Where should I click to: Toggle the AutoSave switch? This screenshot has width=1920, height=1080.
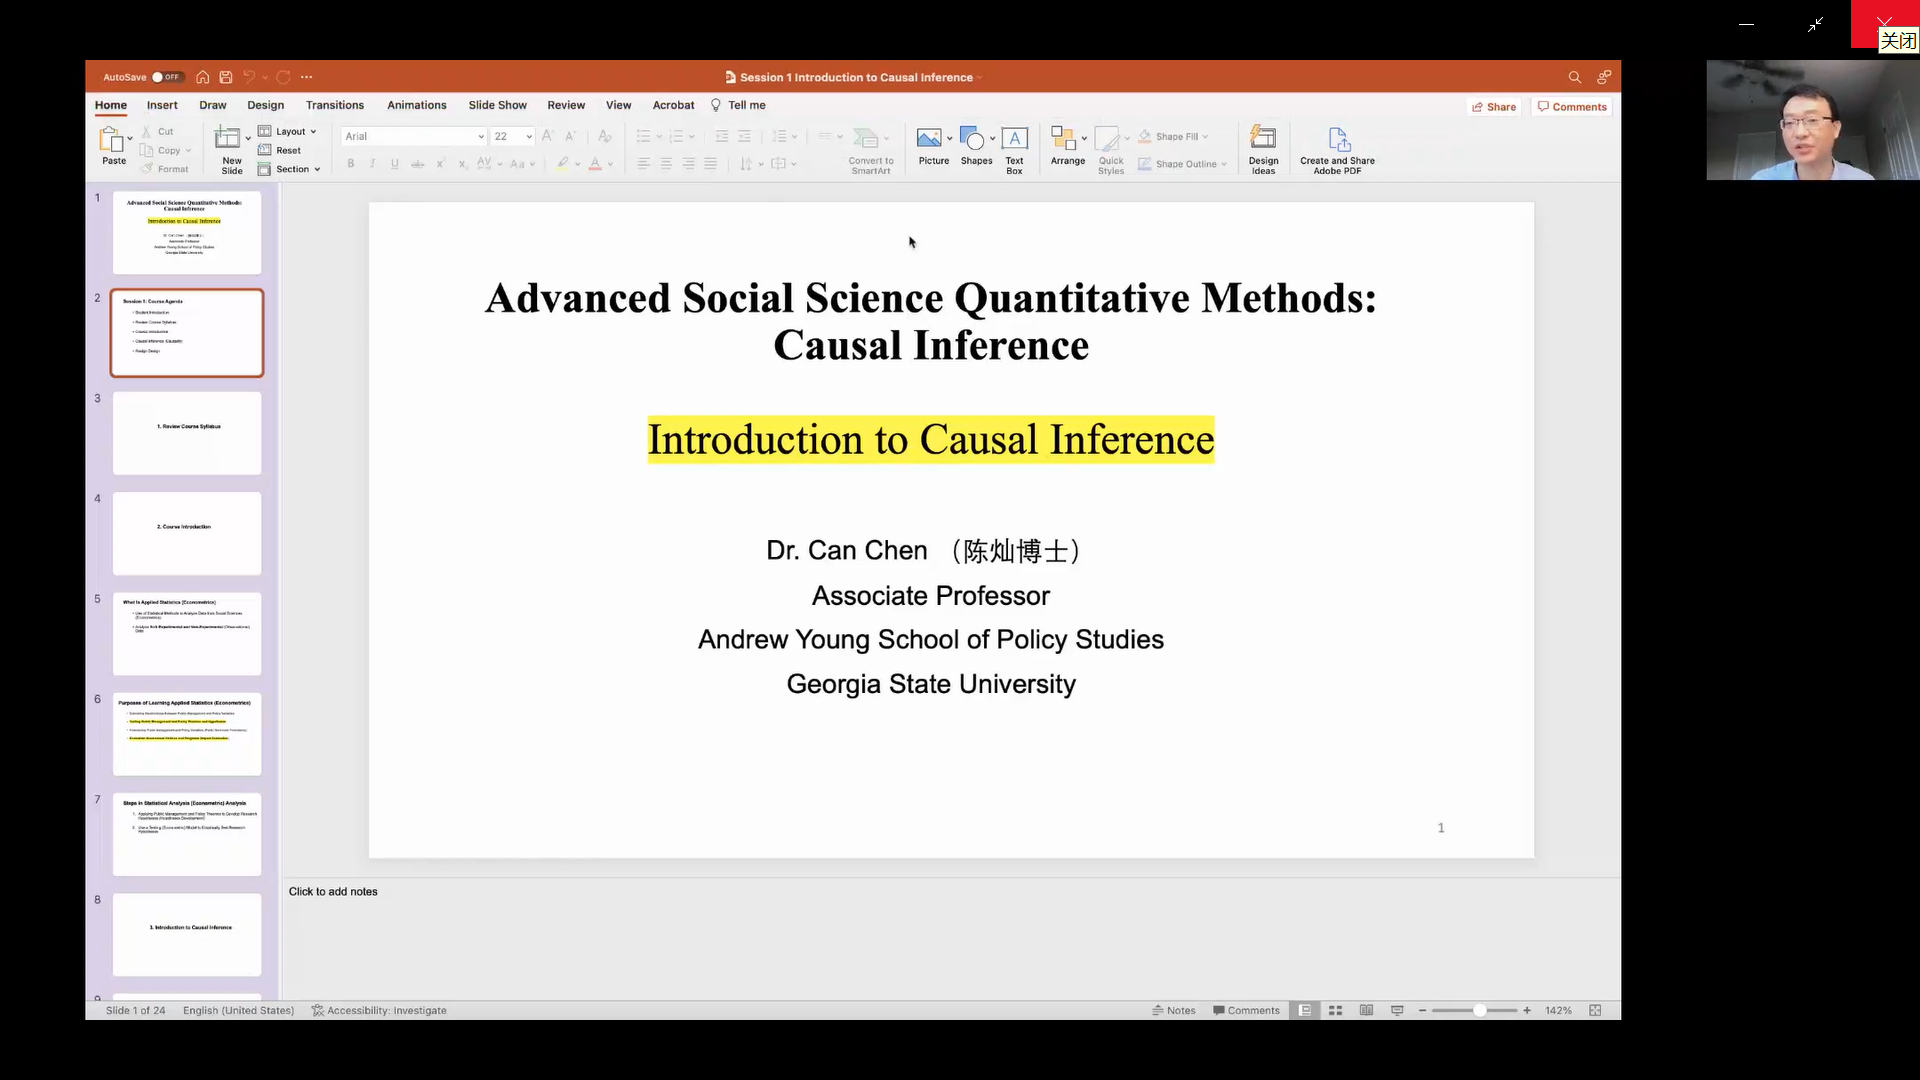coord(166,77)
